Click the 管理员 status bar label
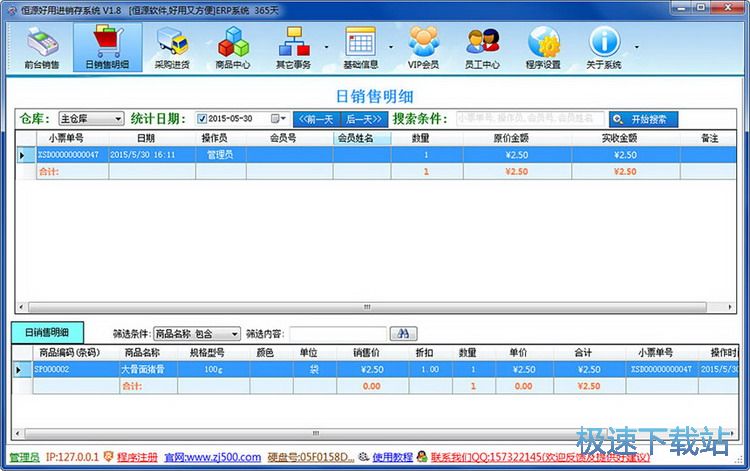 pyautogui.click(x=24, y=457)
